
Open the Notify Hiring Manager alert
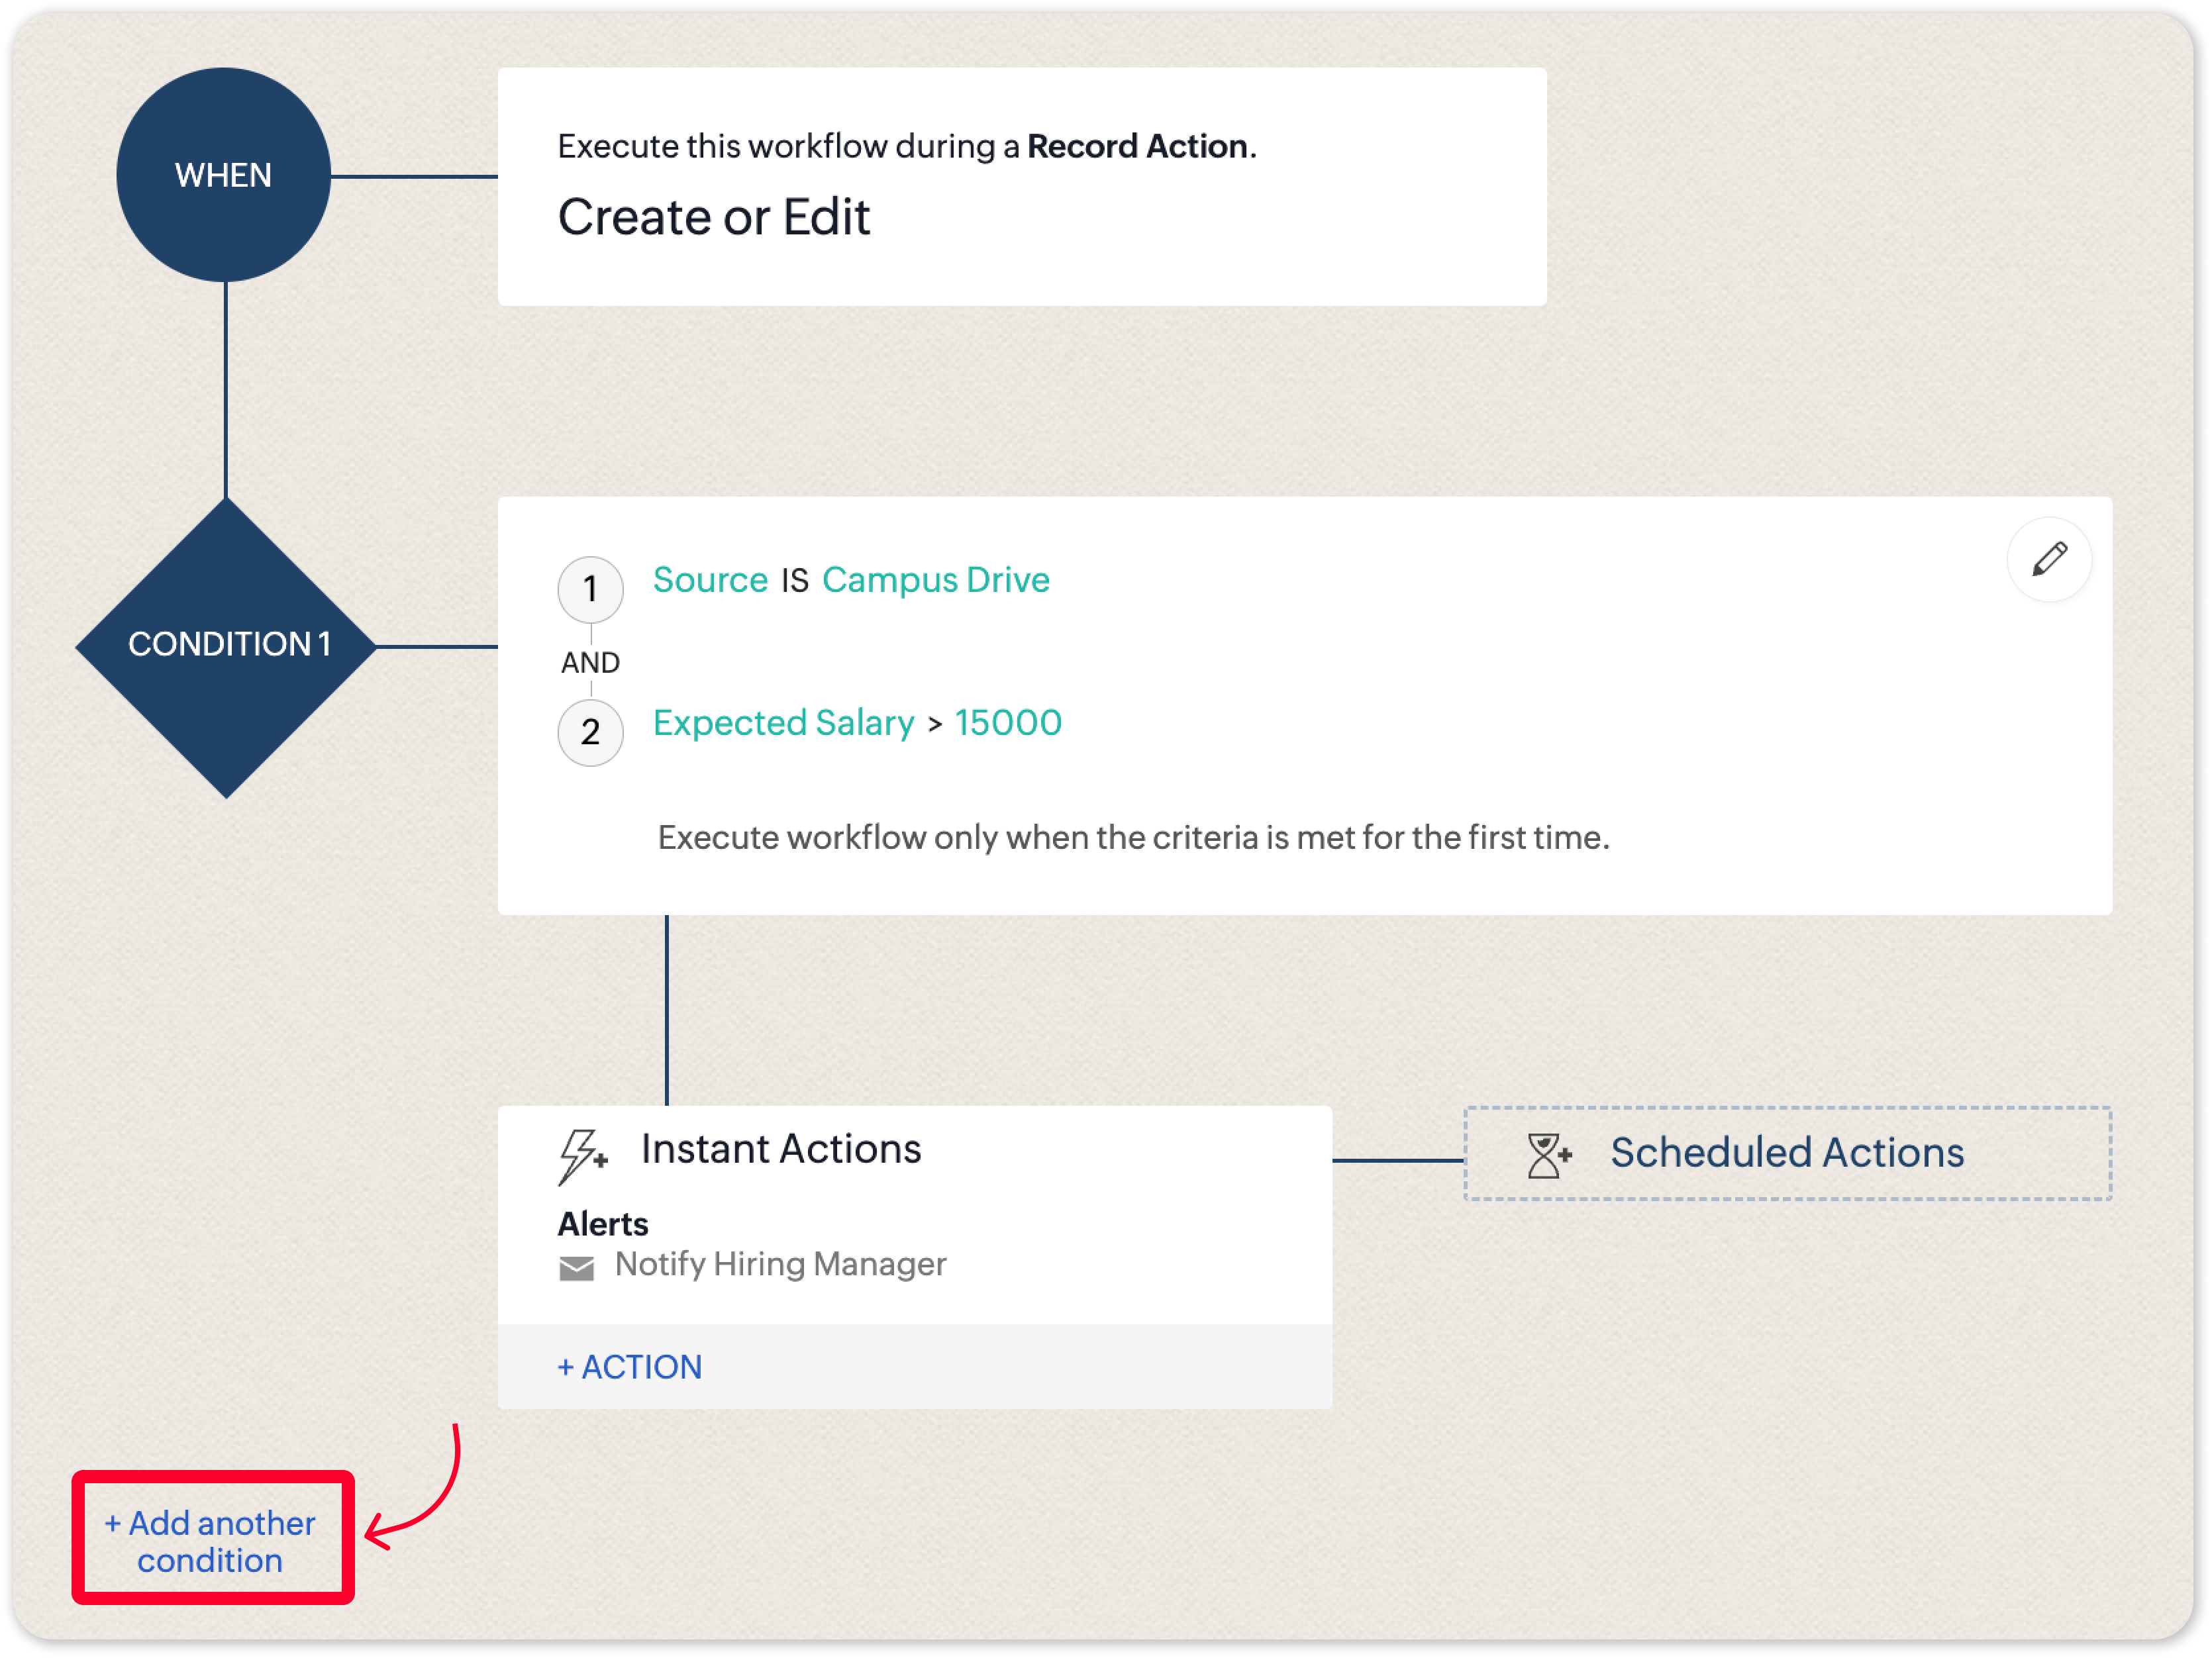(780, 1264)
